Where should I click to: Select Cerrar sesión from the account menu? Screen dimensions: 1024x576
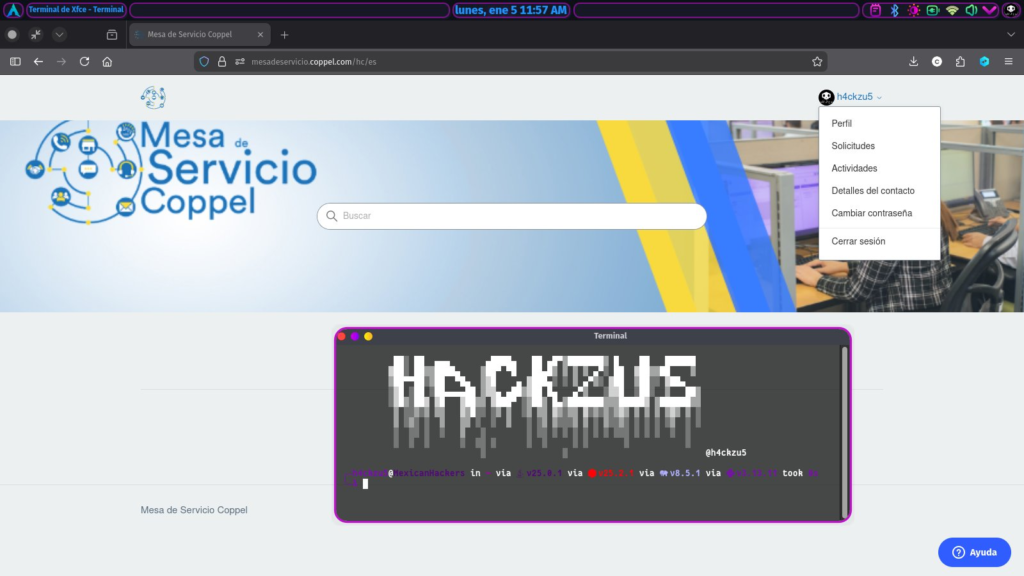pyautogui.click(x=856, y=241)
